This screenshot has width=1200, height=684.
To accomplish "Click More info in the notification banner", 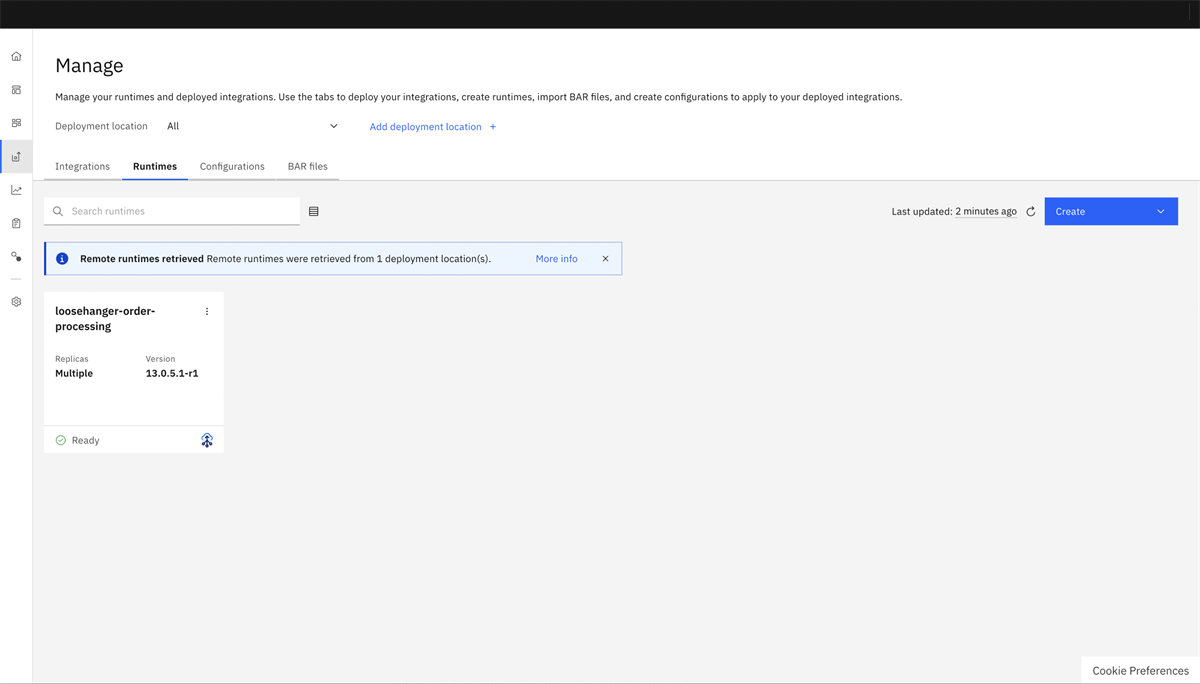I will pyautogui.click(x=556, y=258).
